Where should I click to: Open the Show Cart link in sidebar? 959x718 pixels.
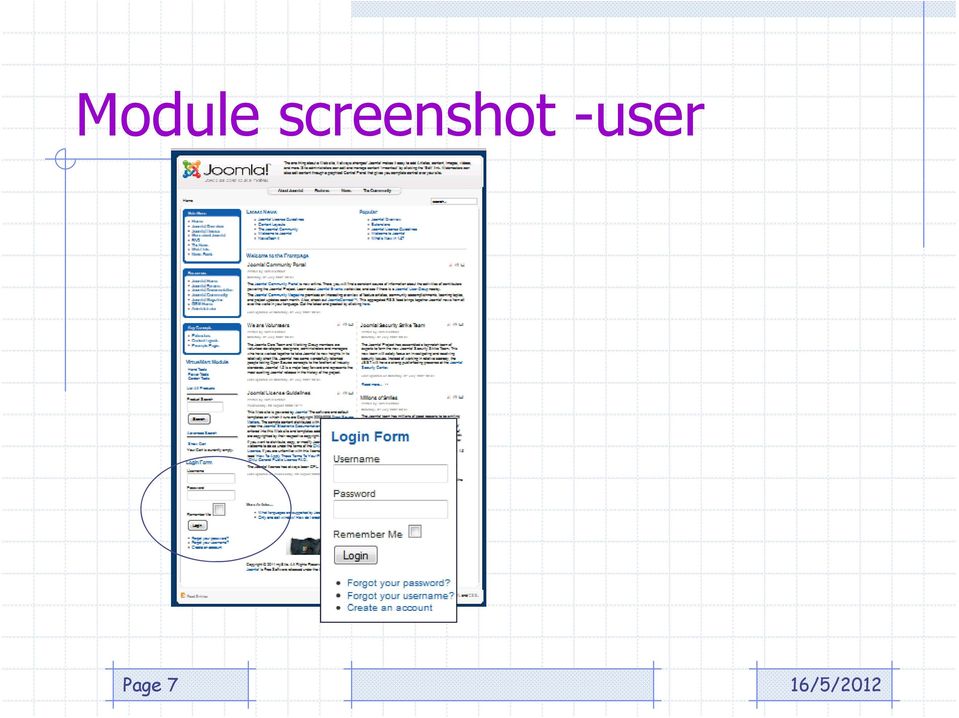(x=196, y=444)
